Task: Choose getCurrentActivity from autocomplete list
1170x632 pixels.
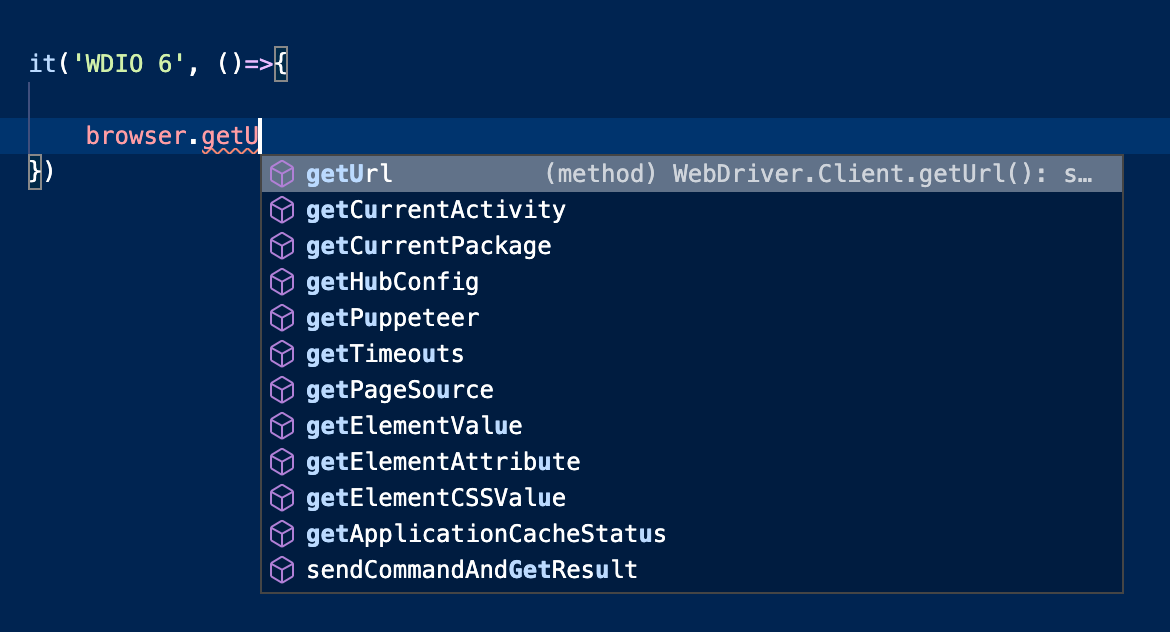Action: [692, 210]
